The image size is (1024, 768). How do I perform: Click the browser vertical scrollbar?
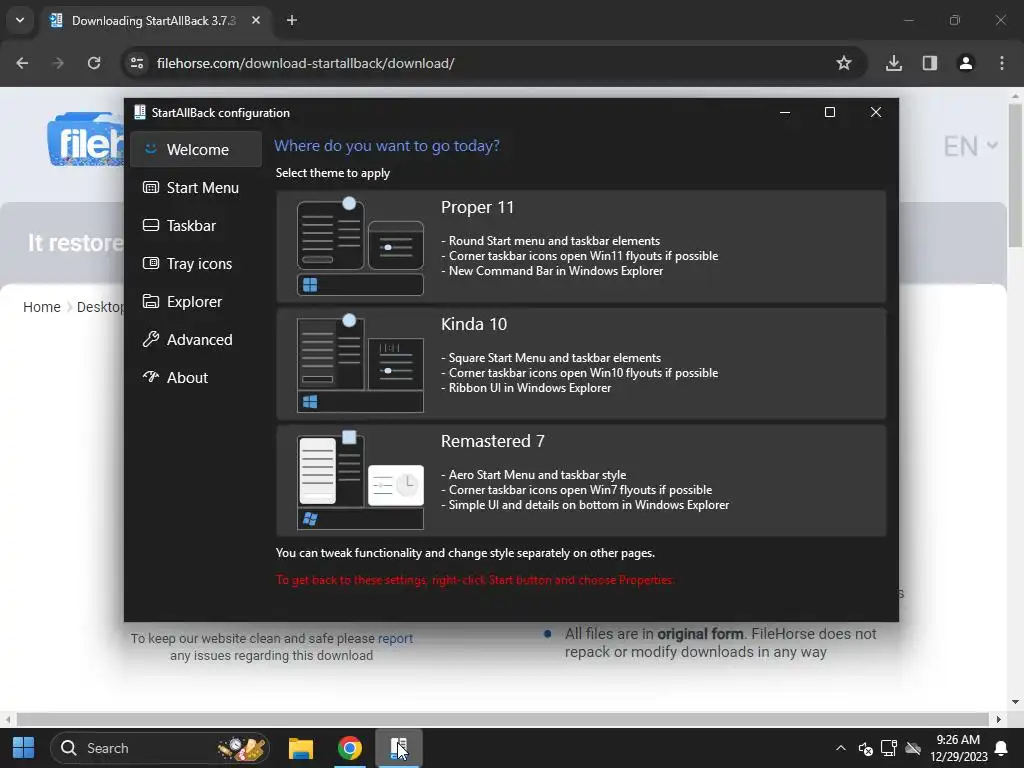(1015, 175)
